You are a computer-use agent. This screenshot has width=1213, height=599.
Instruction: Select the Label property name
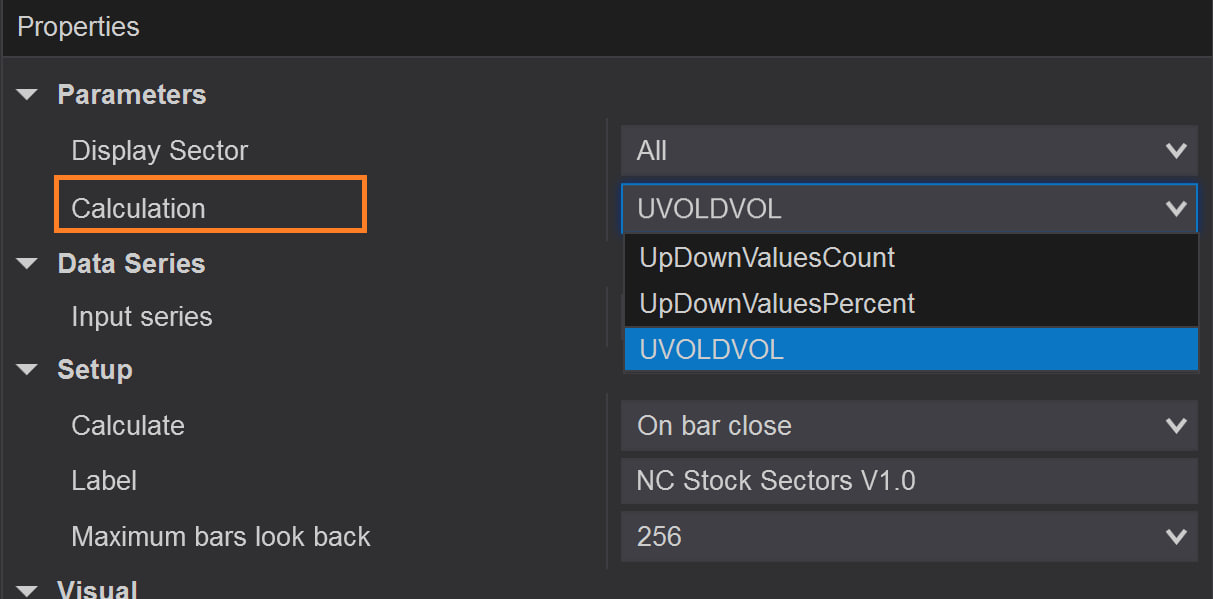coord(104,481)
